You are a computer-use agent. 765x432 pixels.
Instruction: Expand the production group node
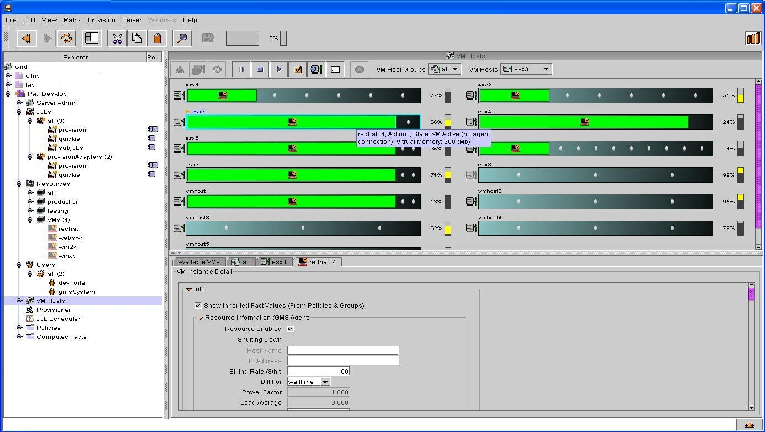(x=30, y=202)
